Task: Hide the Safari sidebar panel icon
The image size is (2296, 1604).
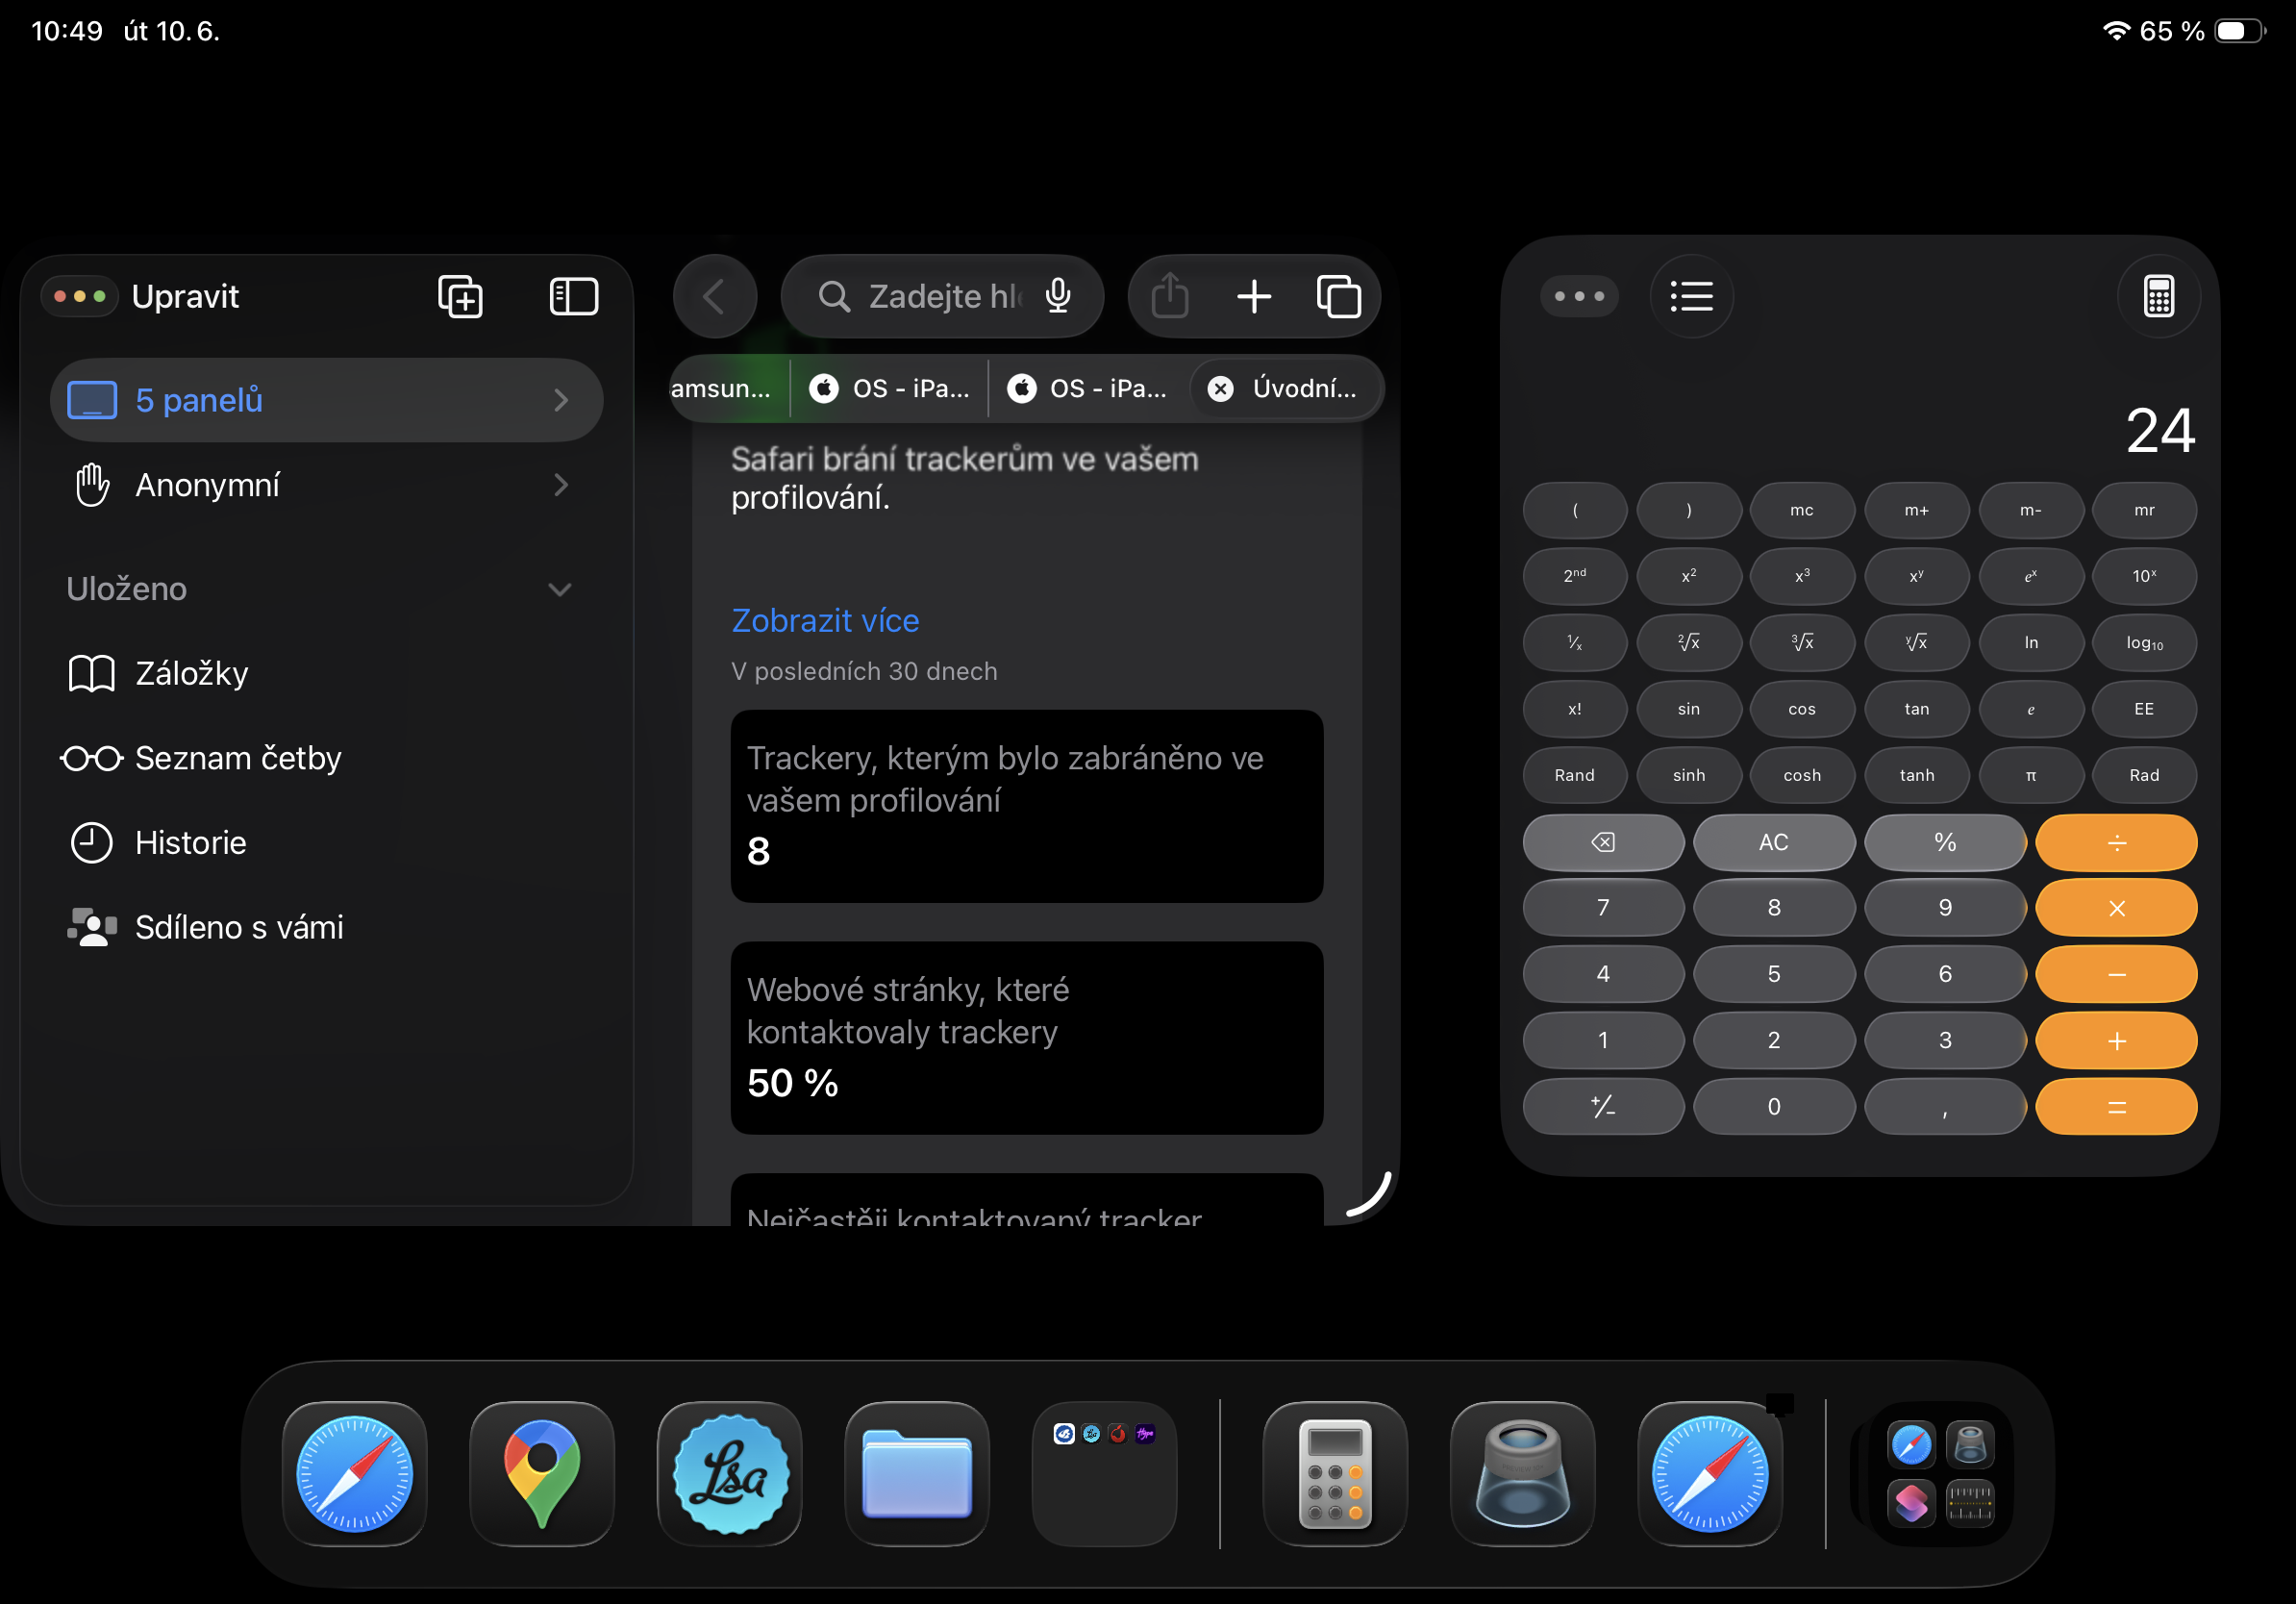Action: (x=574, y=297)
